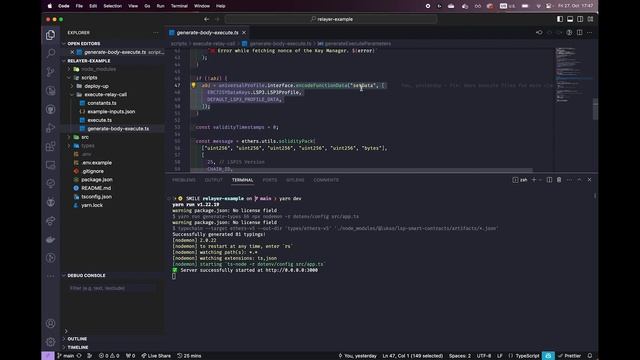The height and width of the screenshot is (360, 640).
Task: Click the main branch in status bar
Action: click(x=66, y=356)
